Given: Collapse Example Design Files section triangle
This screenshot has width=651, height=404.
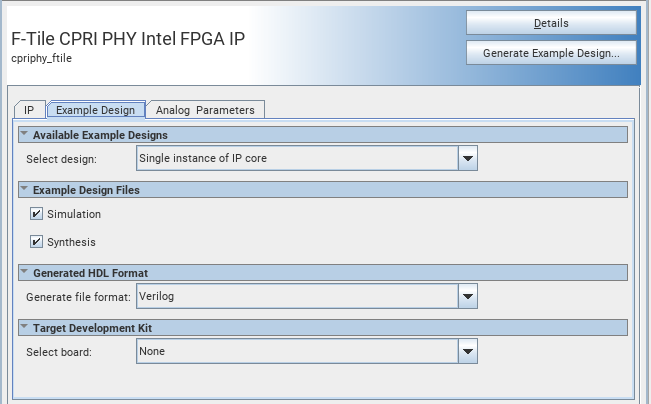Looking at the screenshot, I should click(24, 189).
